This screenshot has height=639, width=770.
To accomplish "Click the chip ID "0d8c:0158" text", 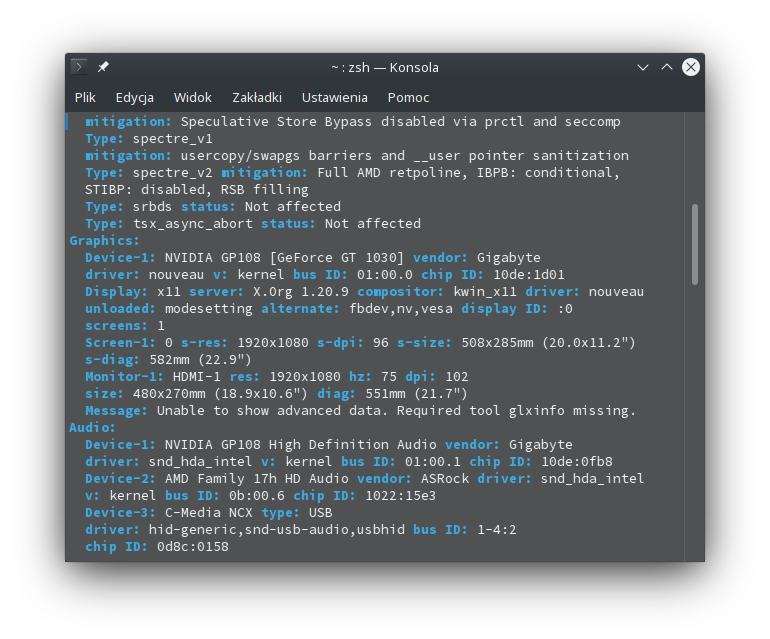I will (192, 546).
